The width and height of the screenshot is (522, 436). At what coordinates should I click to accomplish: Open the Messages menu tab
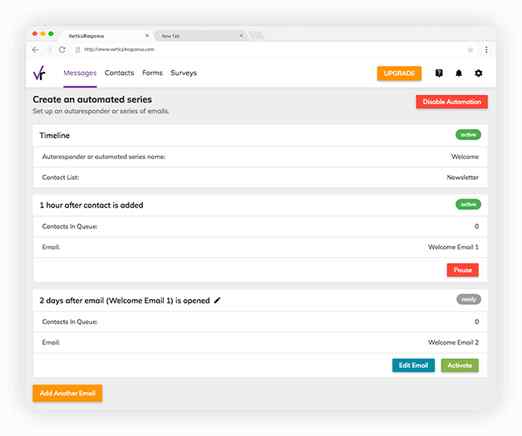(x=80, y=73)
